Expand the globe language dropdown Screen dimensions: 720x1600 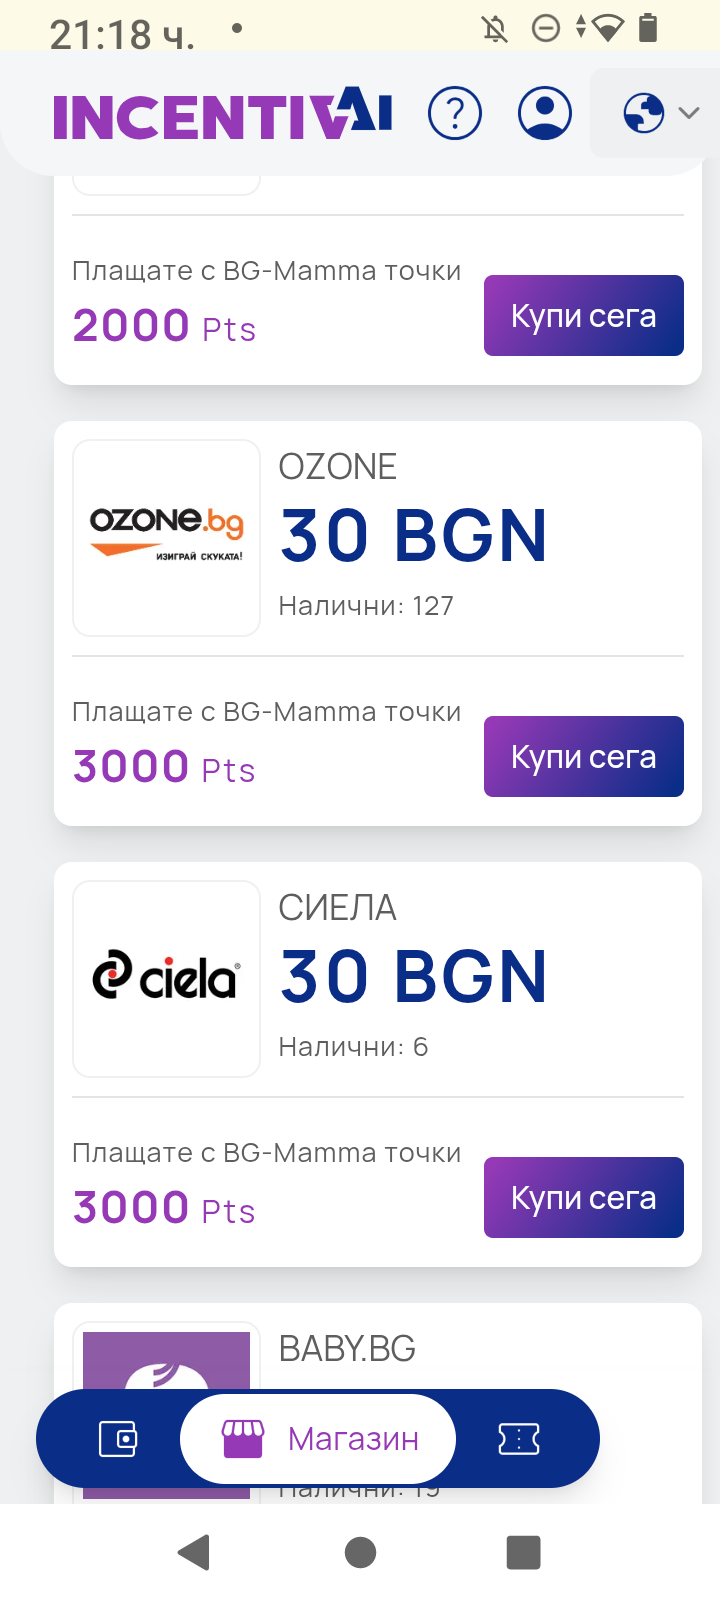(x=659, y=113)
